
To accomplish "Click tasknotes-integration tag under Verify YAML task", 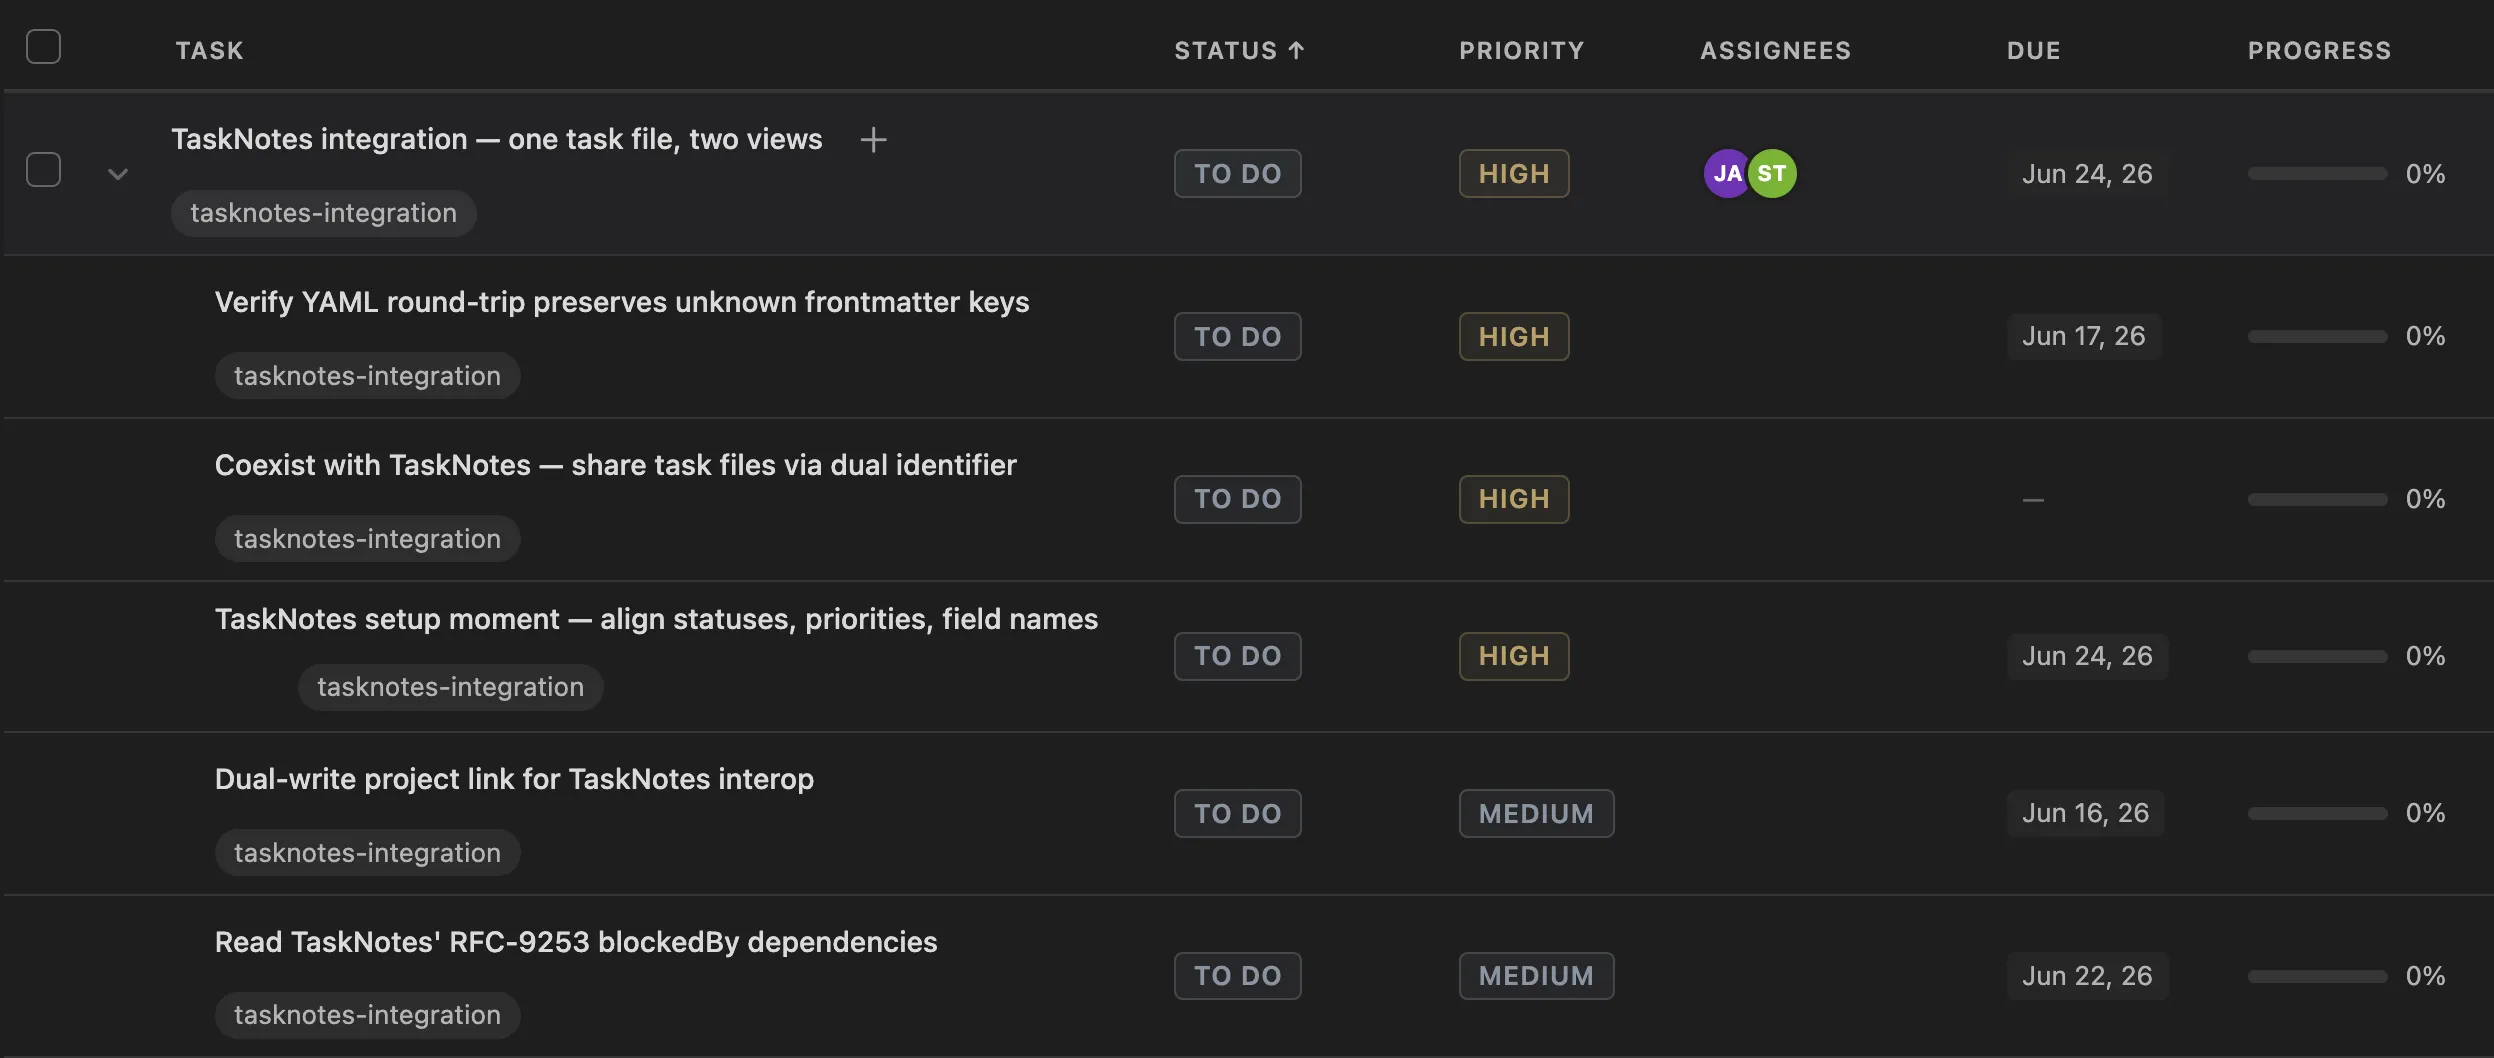I will (367, 376).
